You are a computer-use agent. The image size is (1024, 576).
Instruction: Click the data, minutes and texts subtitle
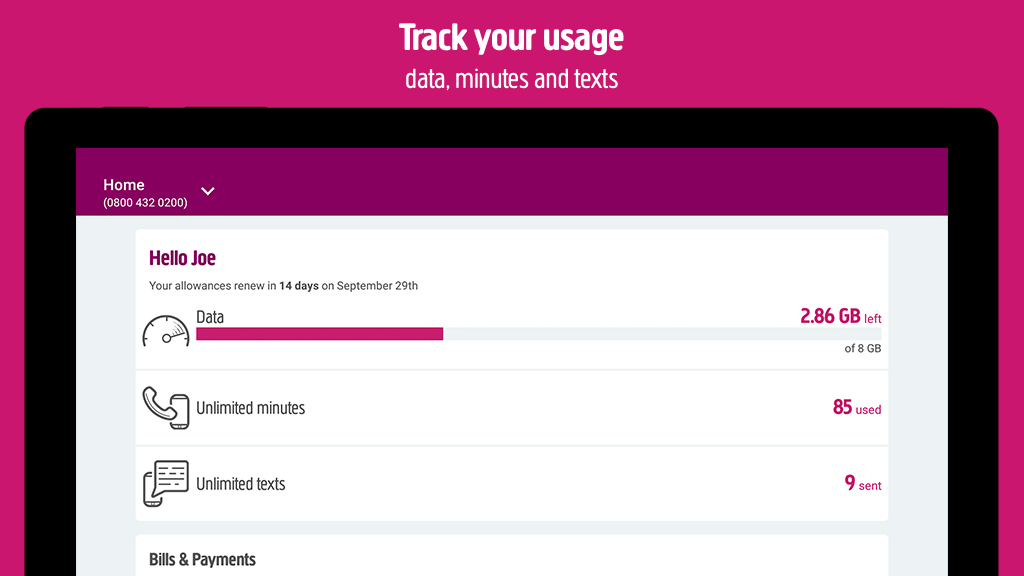click(x=511, y=79)
